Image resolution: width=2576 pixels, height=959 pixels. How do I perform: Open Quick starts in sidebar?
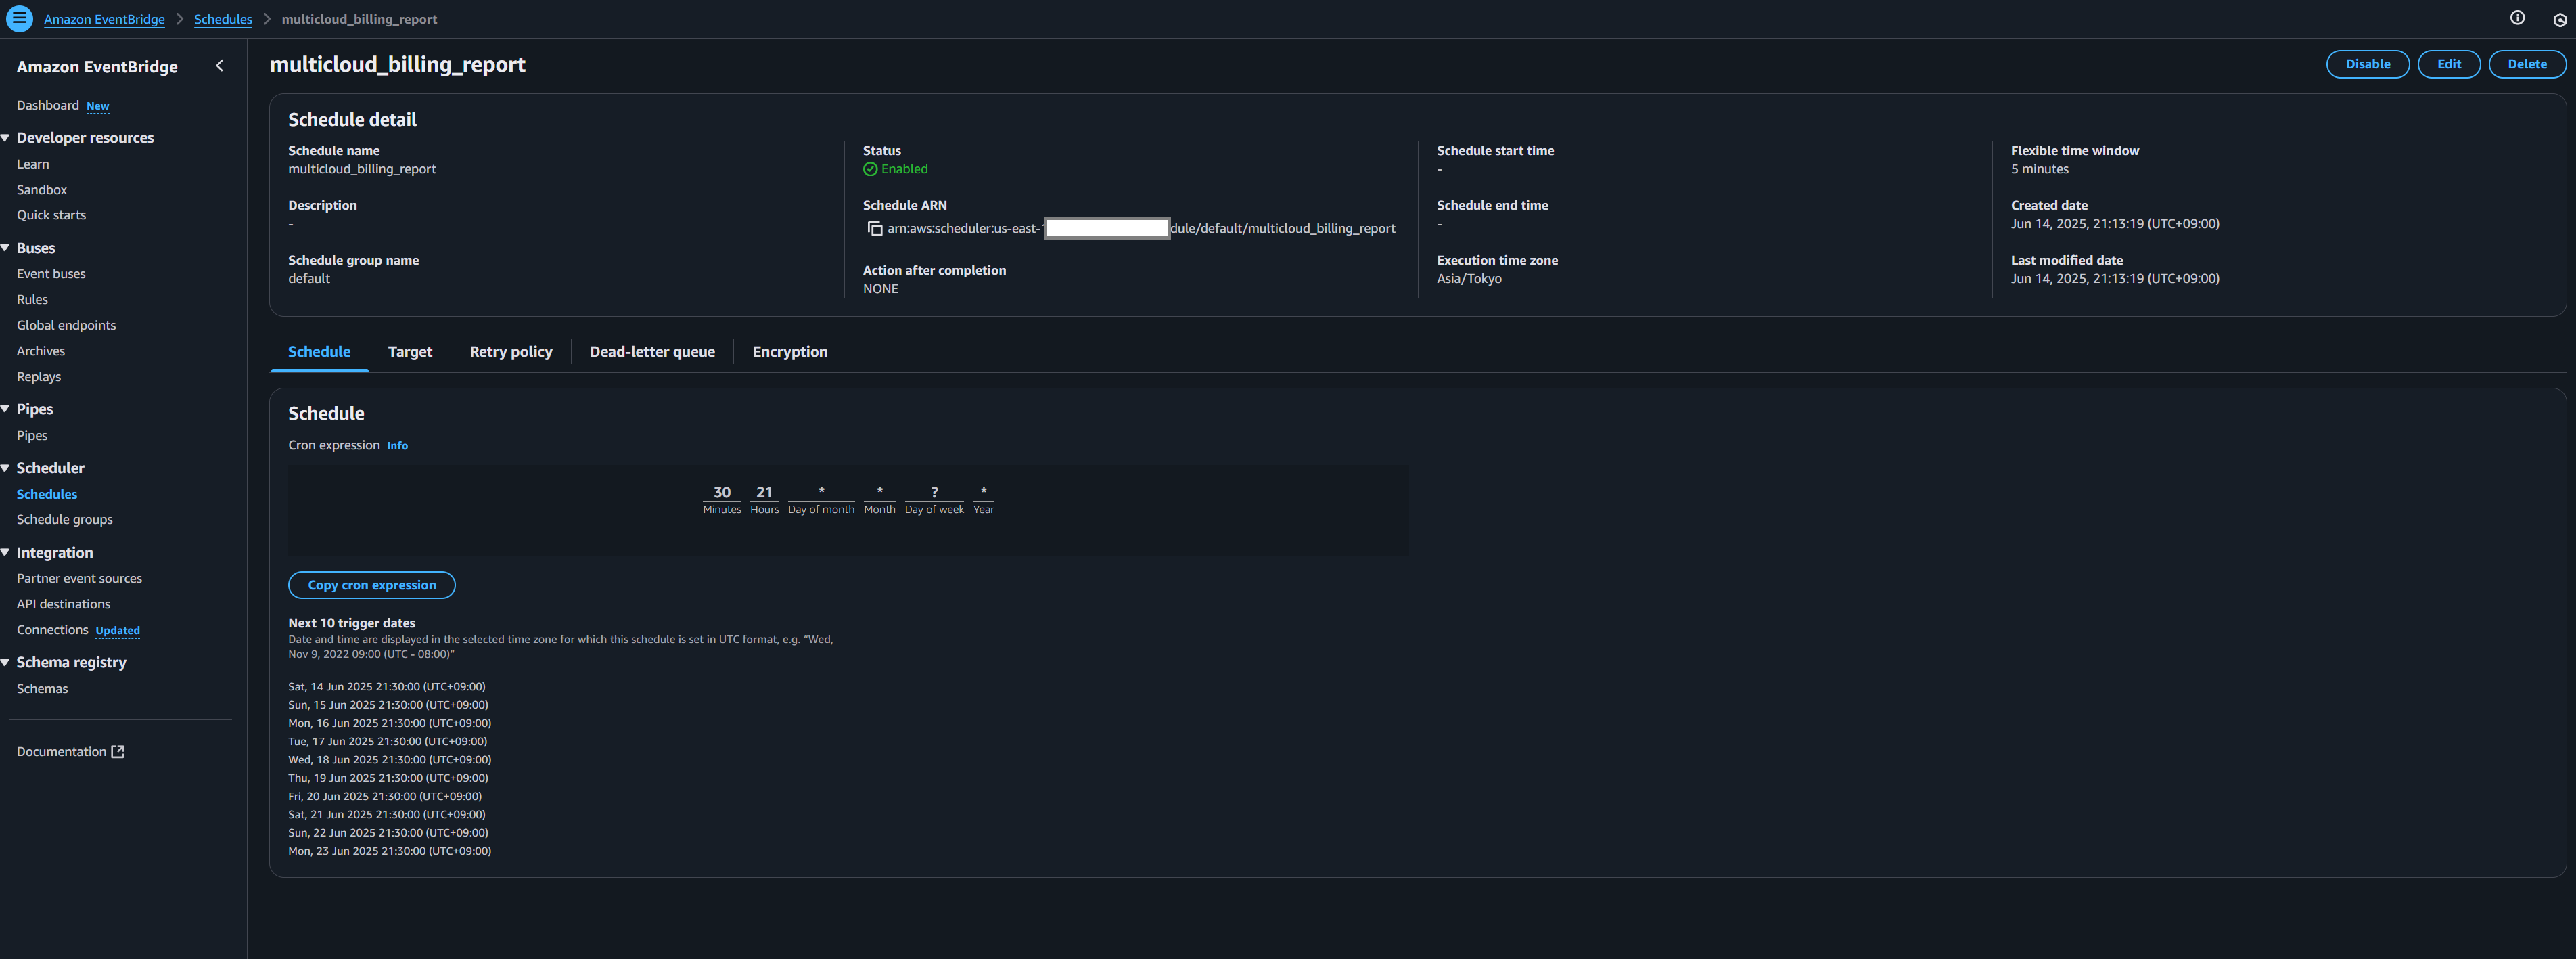click(51, 215)
